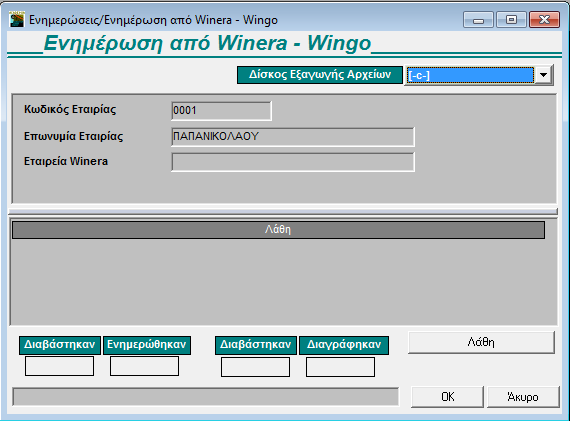The width and height of the screenshot is (570, 421).
Task: Click the application icon in the title bar
Action: coord(17,19)
